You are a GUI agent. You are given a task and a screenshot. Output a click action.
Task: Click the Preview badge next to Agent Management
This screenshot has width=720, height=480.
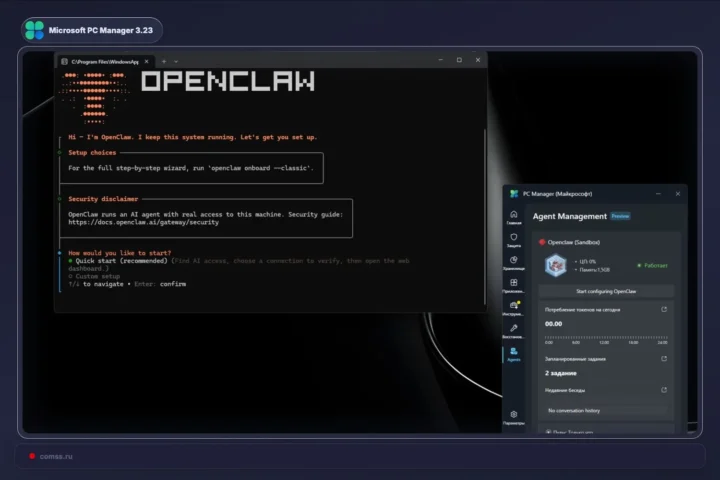click(620, 216)
